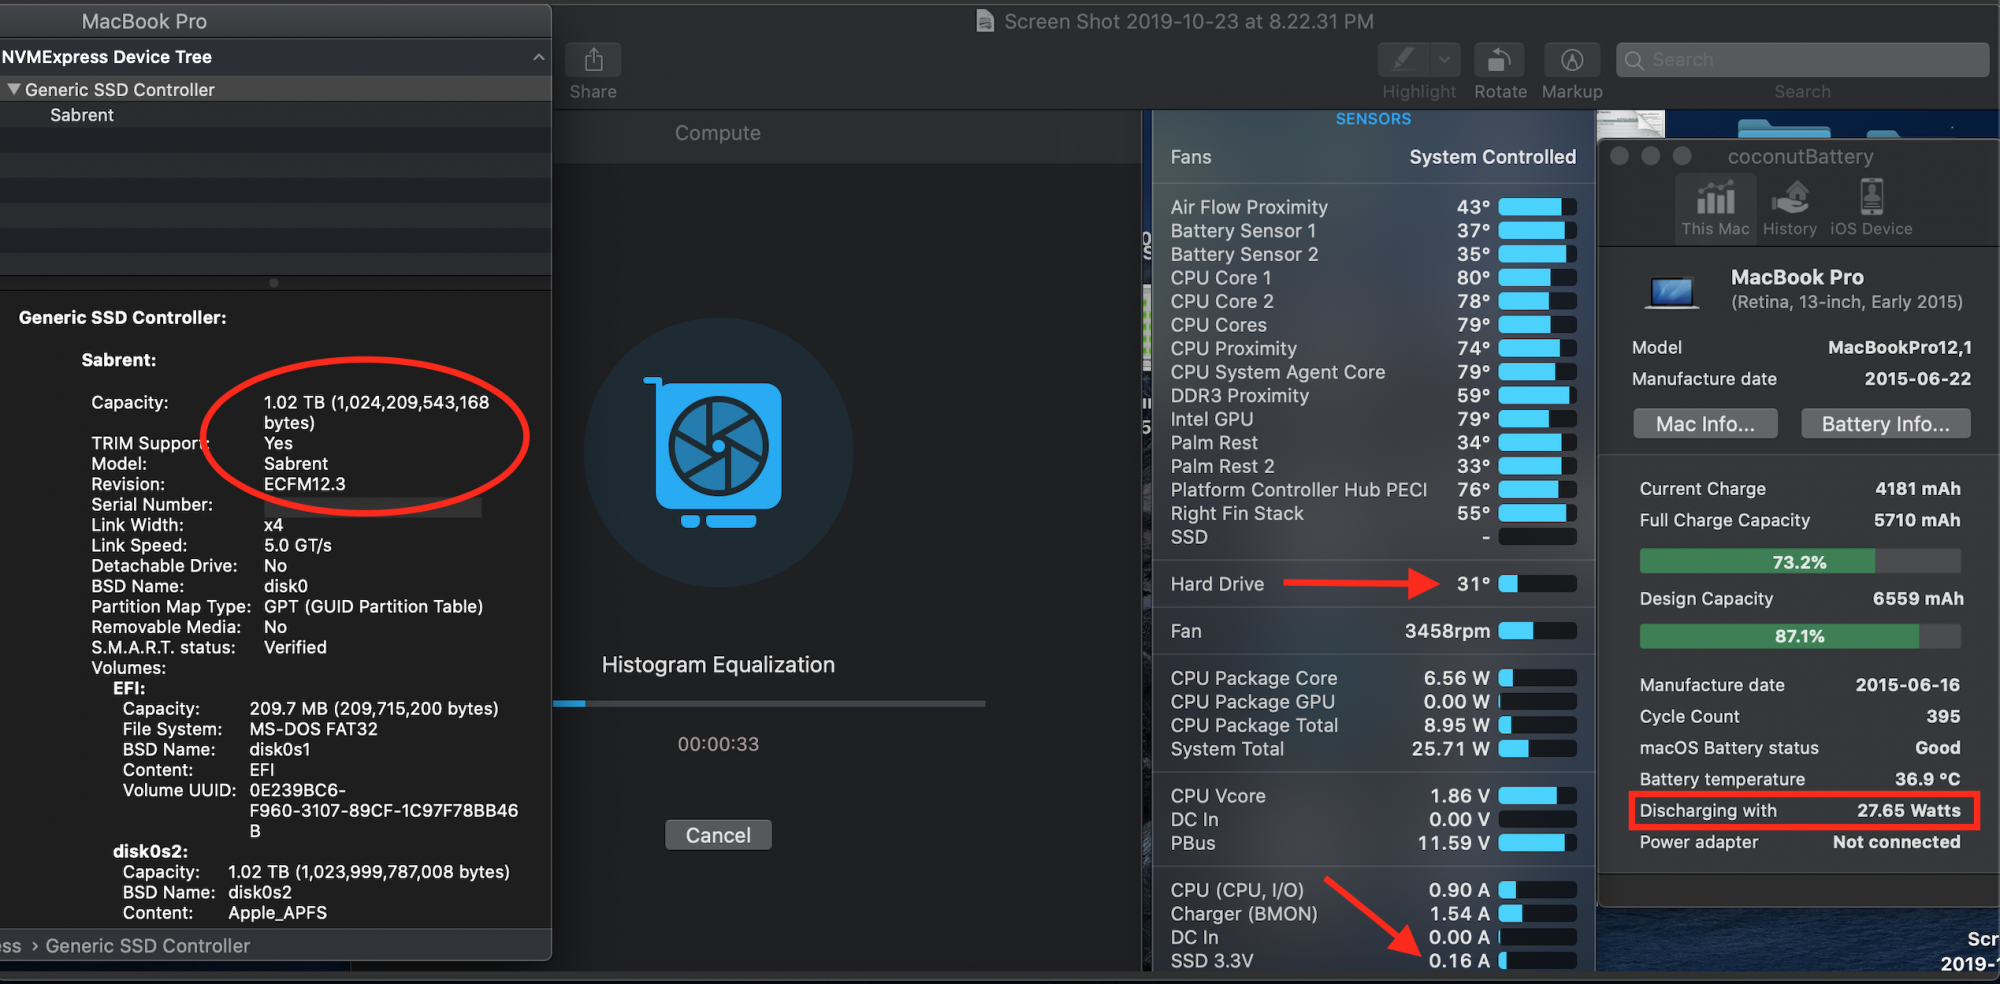Open Mac Info... in coconutBattery

coord(1705,424)
